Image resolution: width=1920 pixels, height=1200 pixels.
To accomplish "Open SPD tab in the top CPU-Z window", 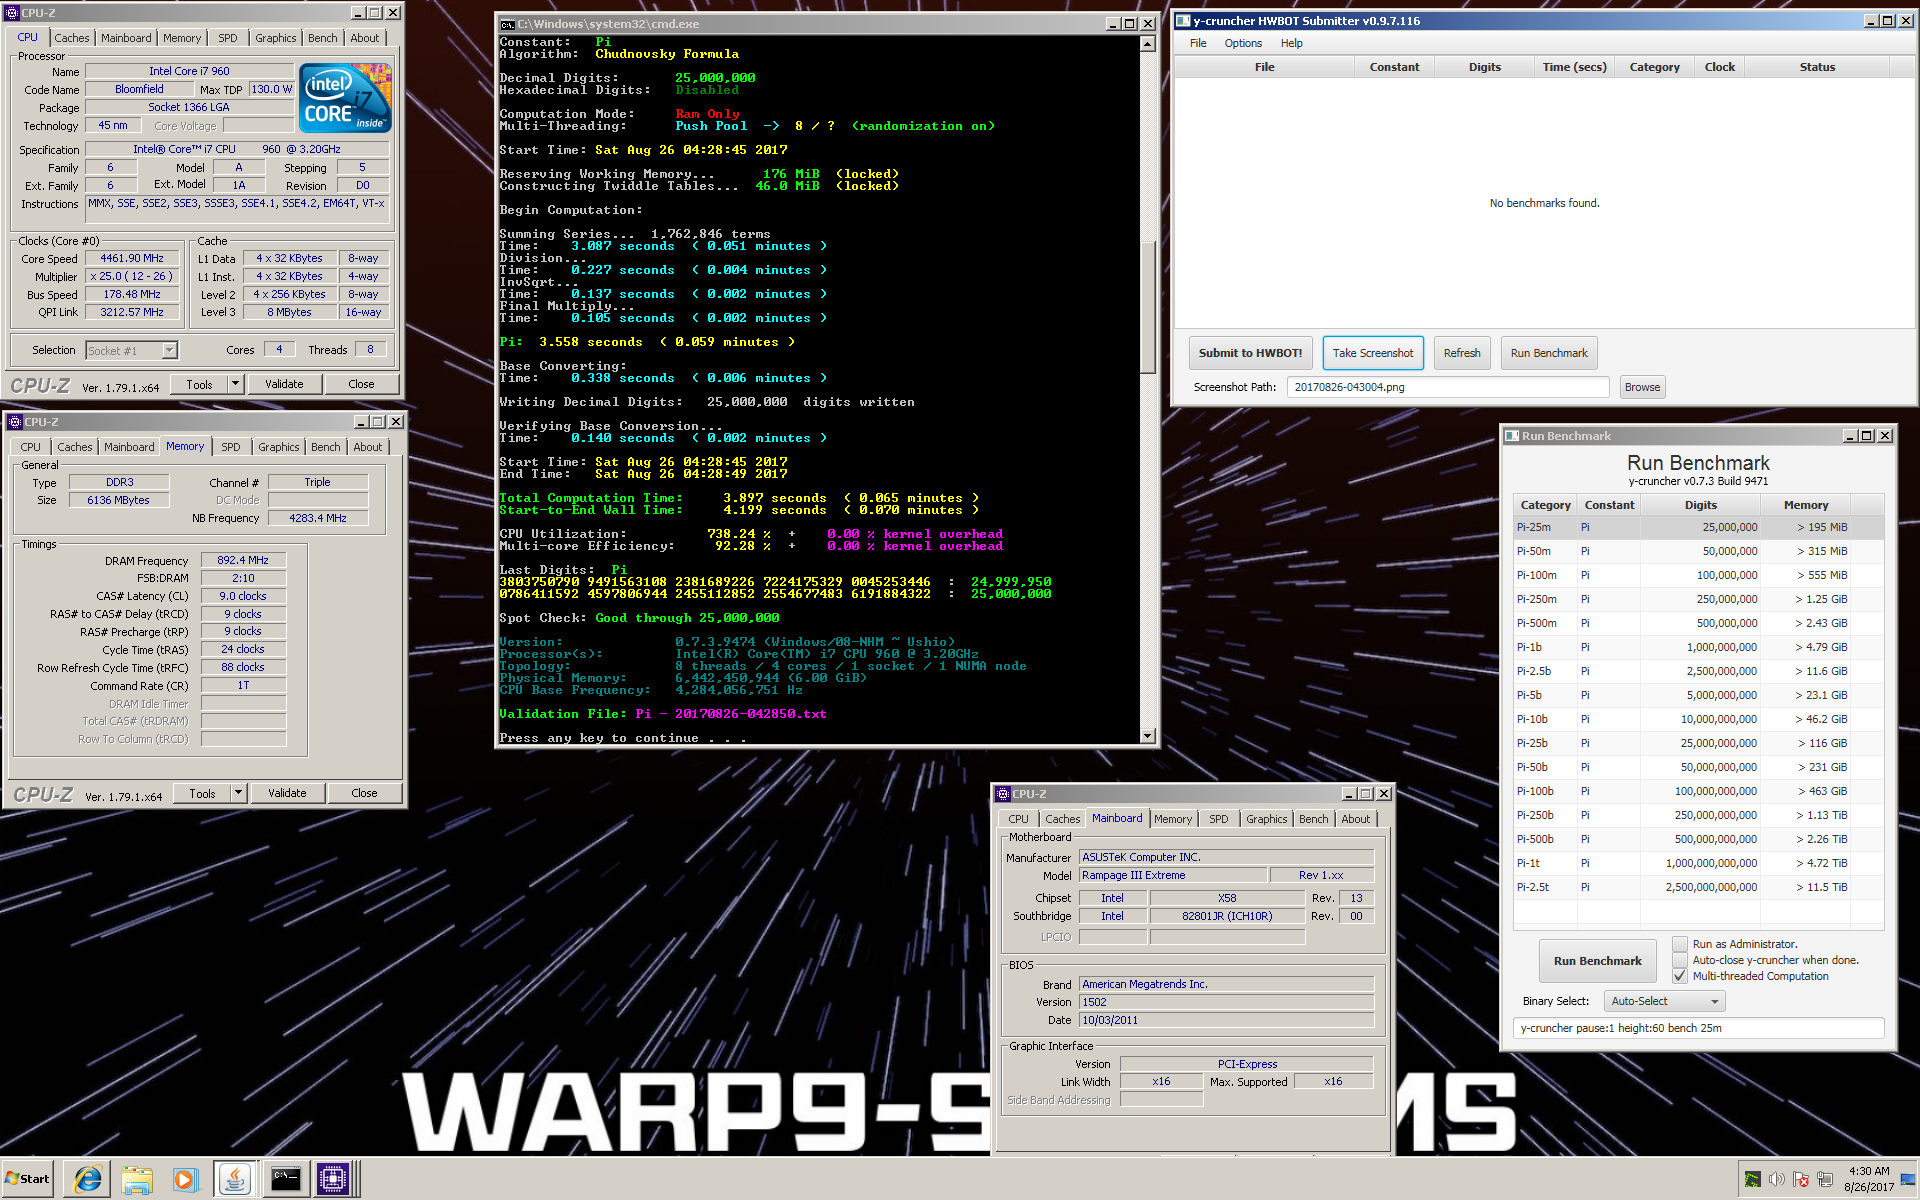I will pyautogui.click(x=228, y=38).
